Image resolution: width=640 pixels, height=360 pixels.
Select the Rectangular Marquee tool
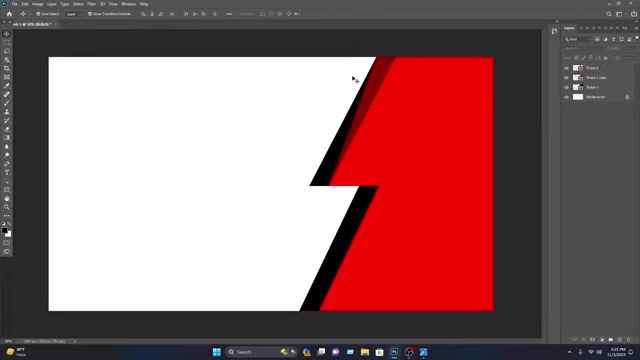click(x=7, y=42)
